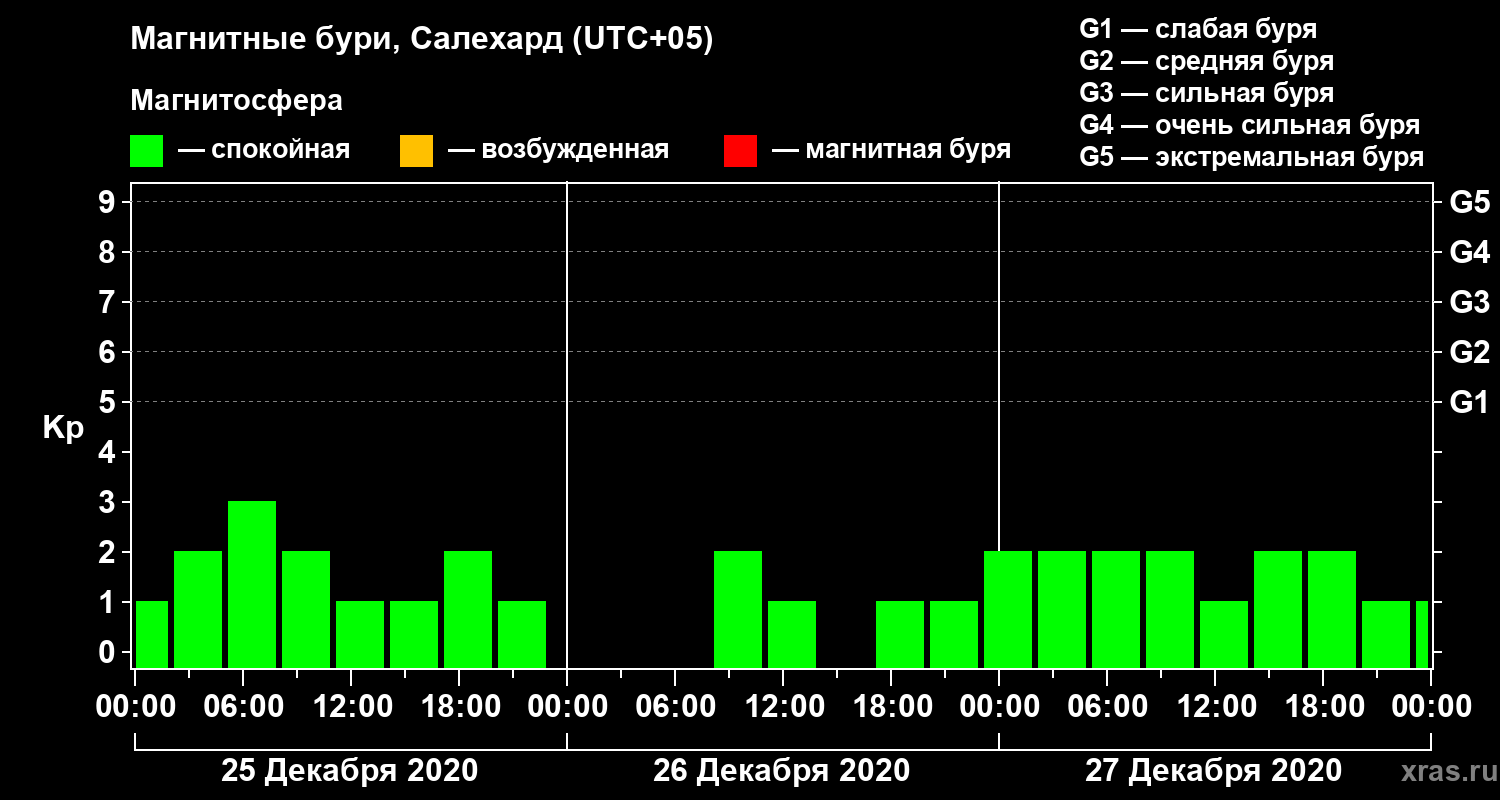Click the Kp 2 bar at 00:00 on 27 Декабря
1500x800 pixels.
[x=1008, y=609]
